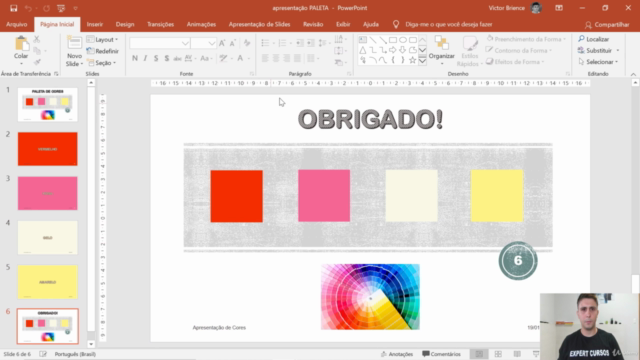This screenshot has height=360, width=640.
Task: Decrease font size with small A icon
Action: point(233,43)
